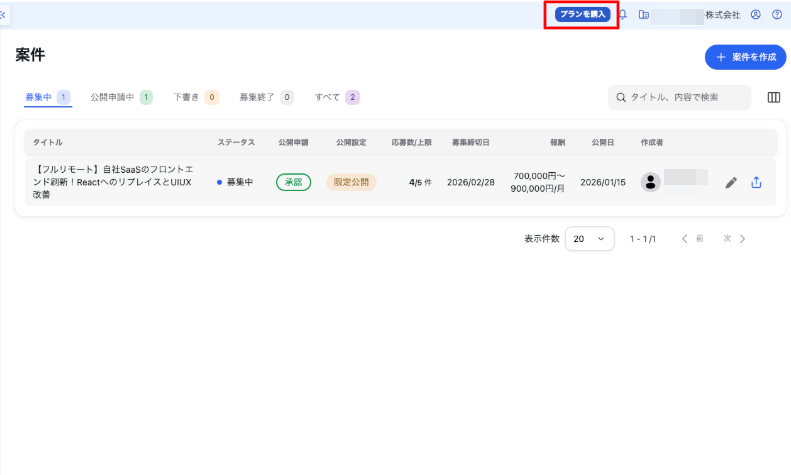
Task: Click the 募集締切日 column header
Action: [x=470, y=142]
